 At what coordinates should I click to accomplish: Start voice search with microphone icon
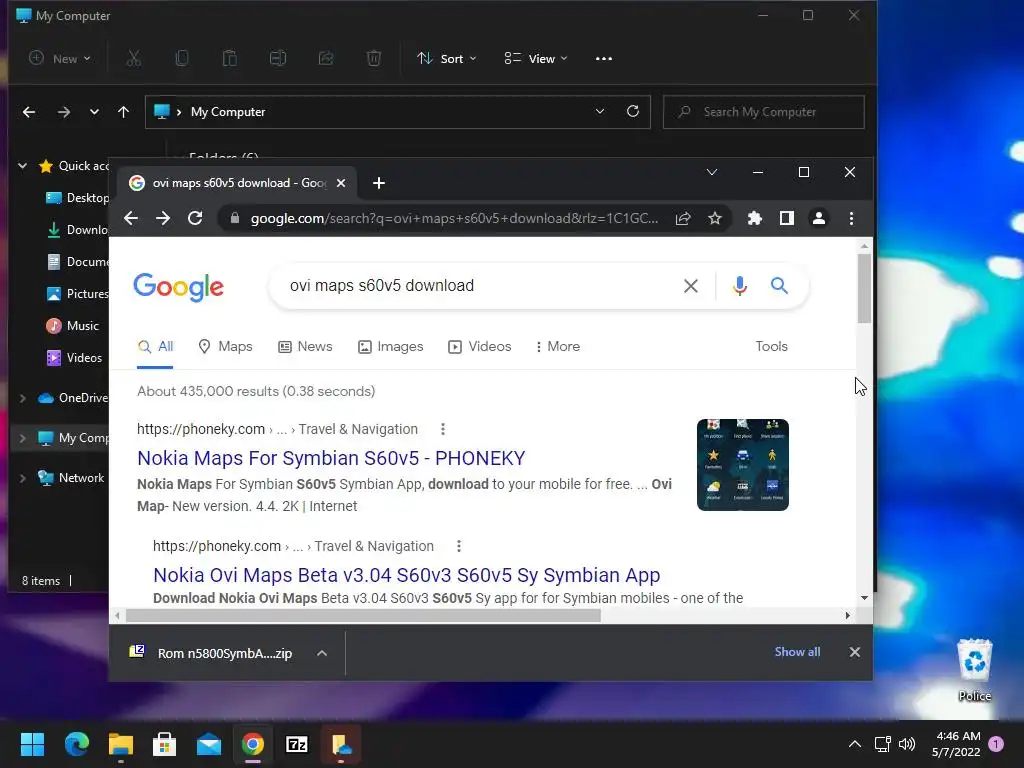click(739, 285)
